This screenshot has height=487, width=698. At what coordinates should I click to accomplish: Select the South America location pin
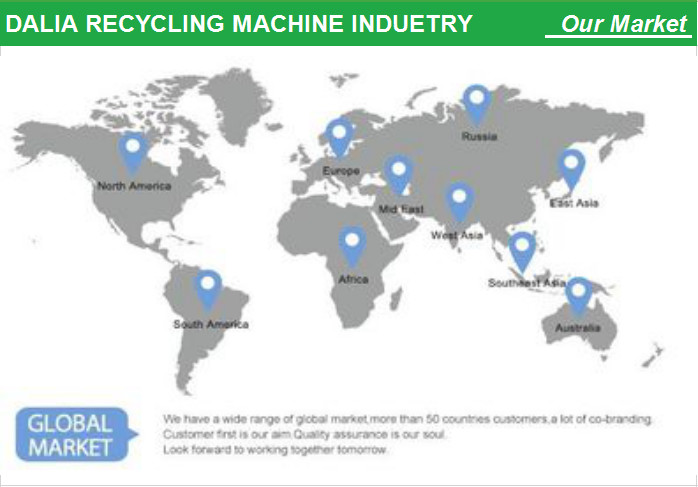(208, 288)
